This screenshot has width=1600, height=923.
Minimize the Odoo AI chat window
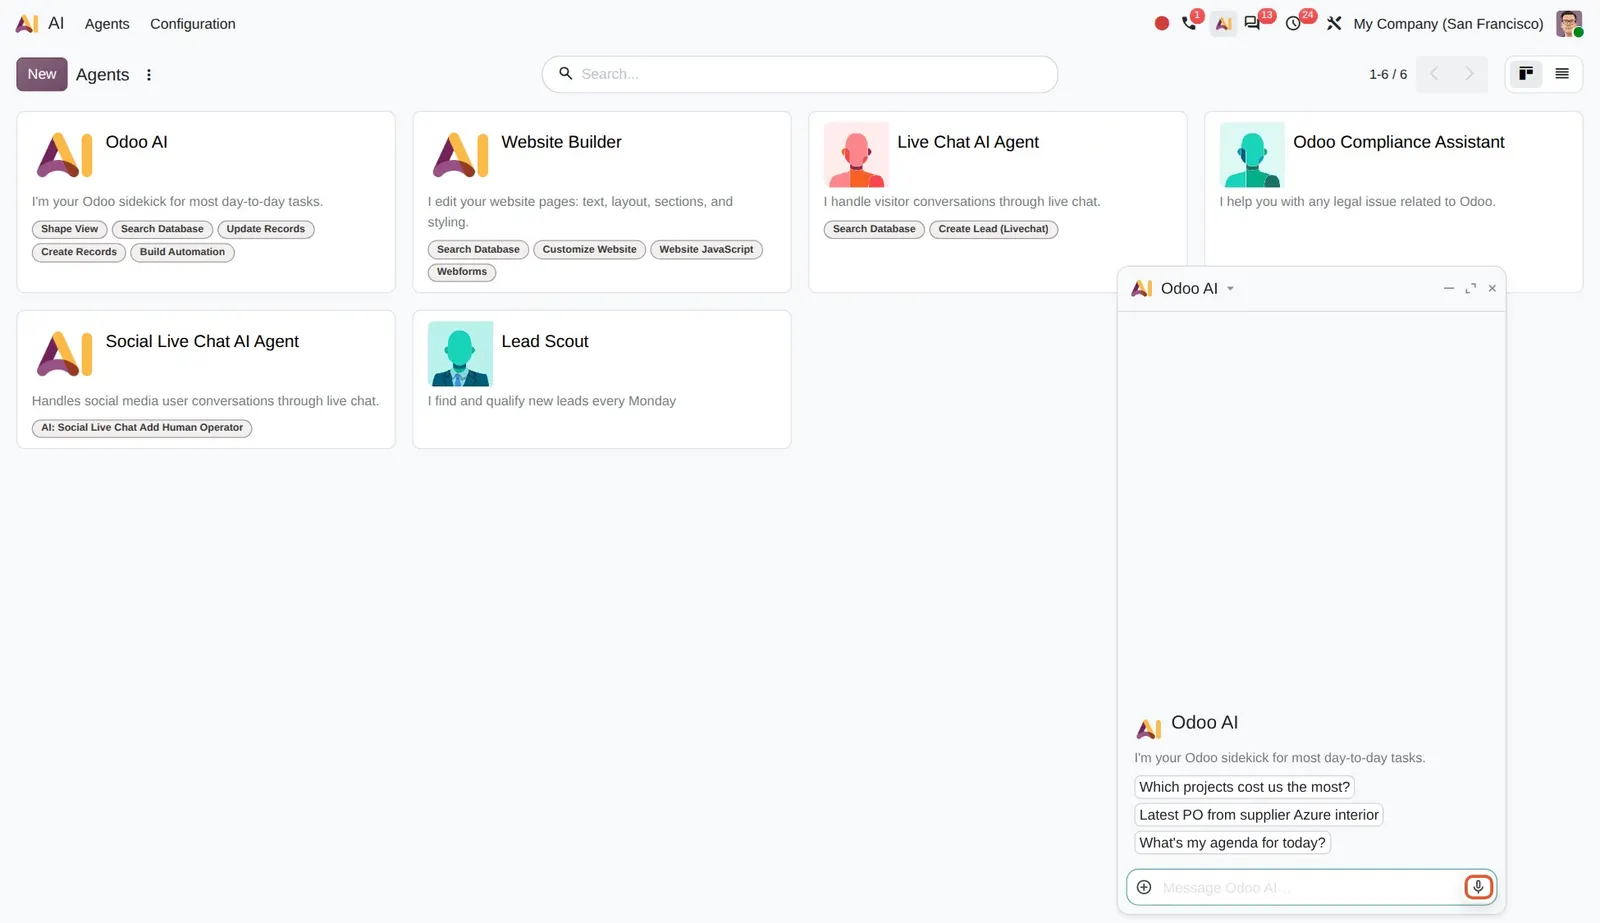tap(1448, 288)
